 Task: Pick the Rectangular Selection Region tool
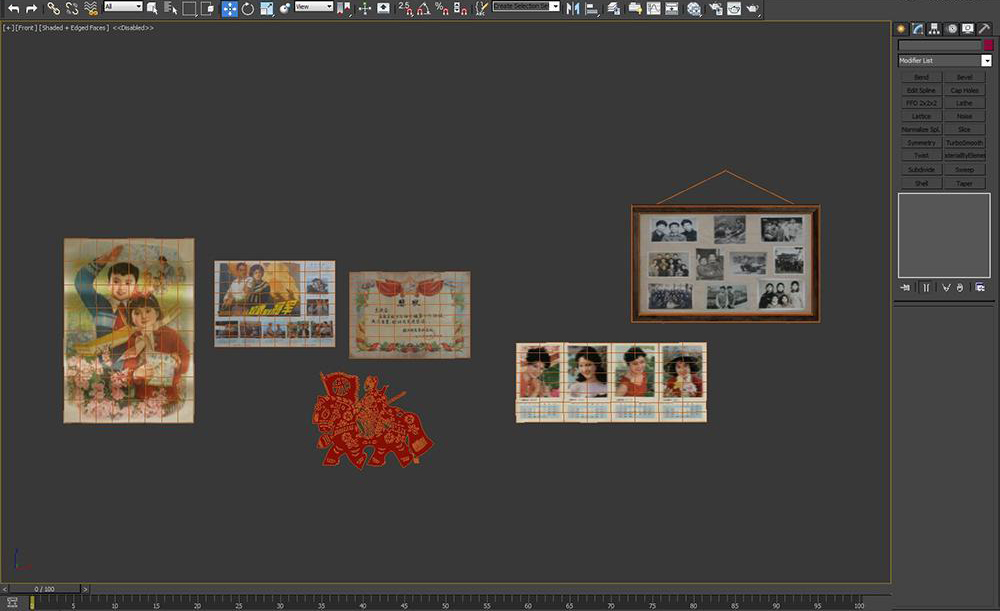(x=189, y=8)
